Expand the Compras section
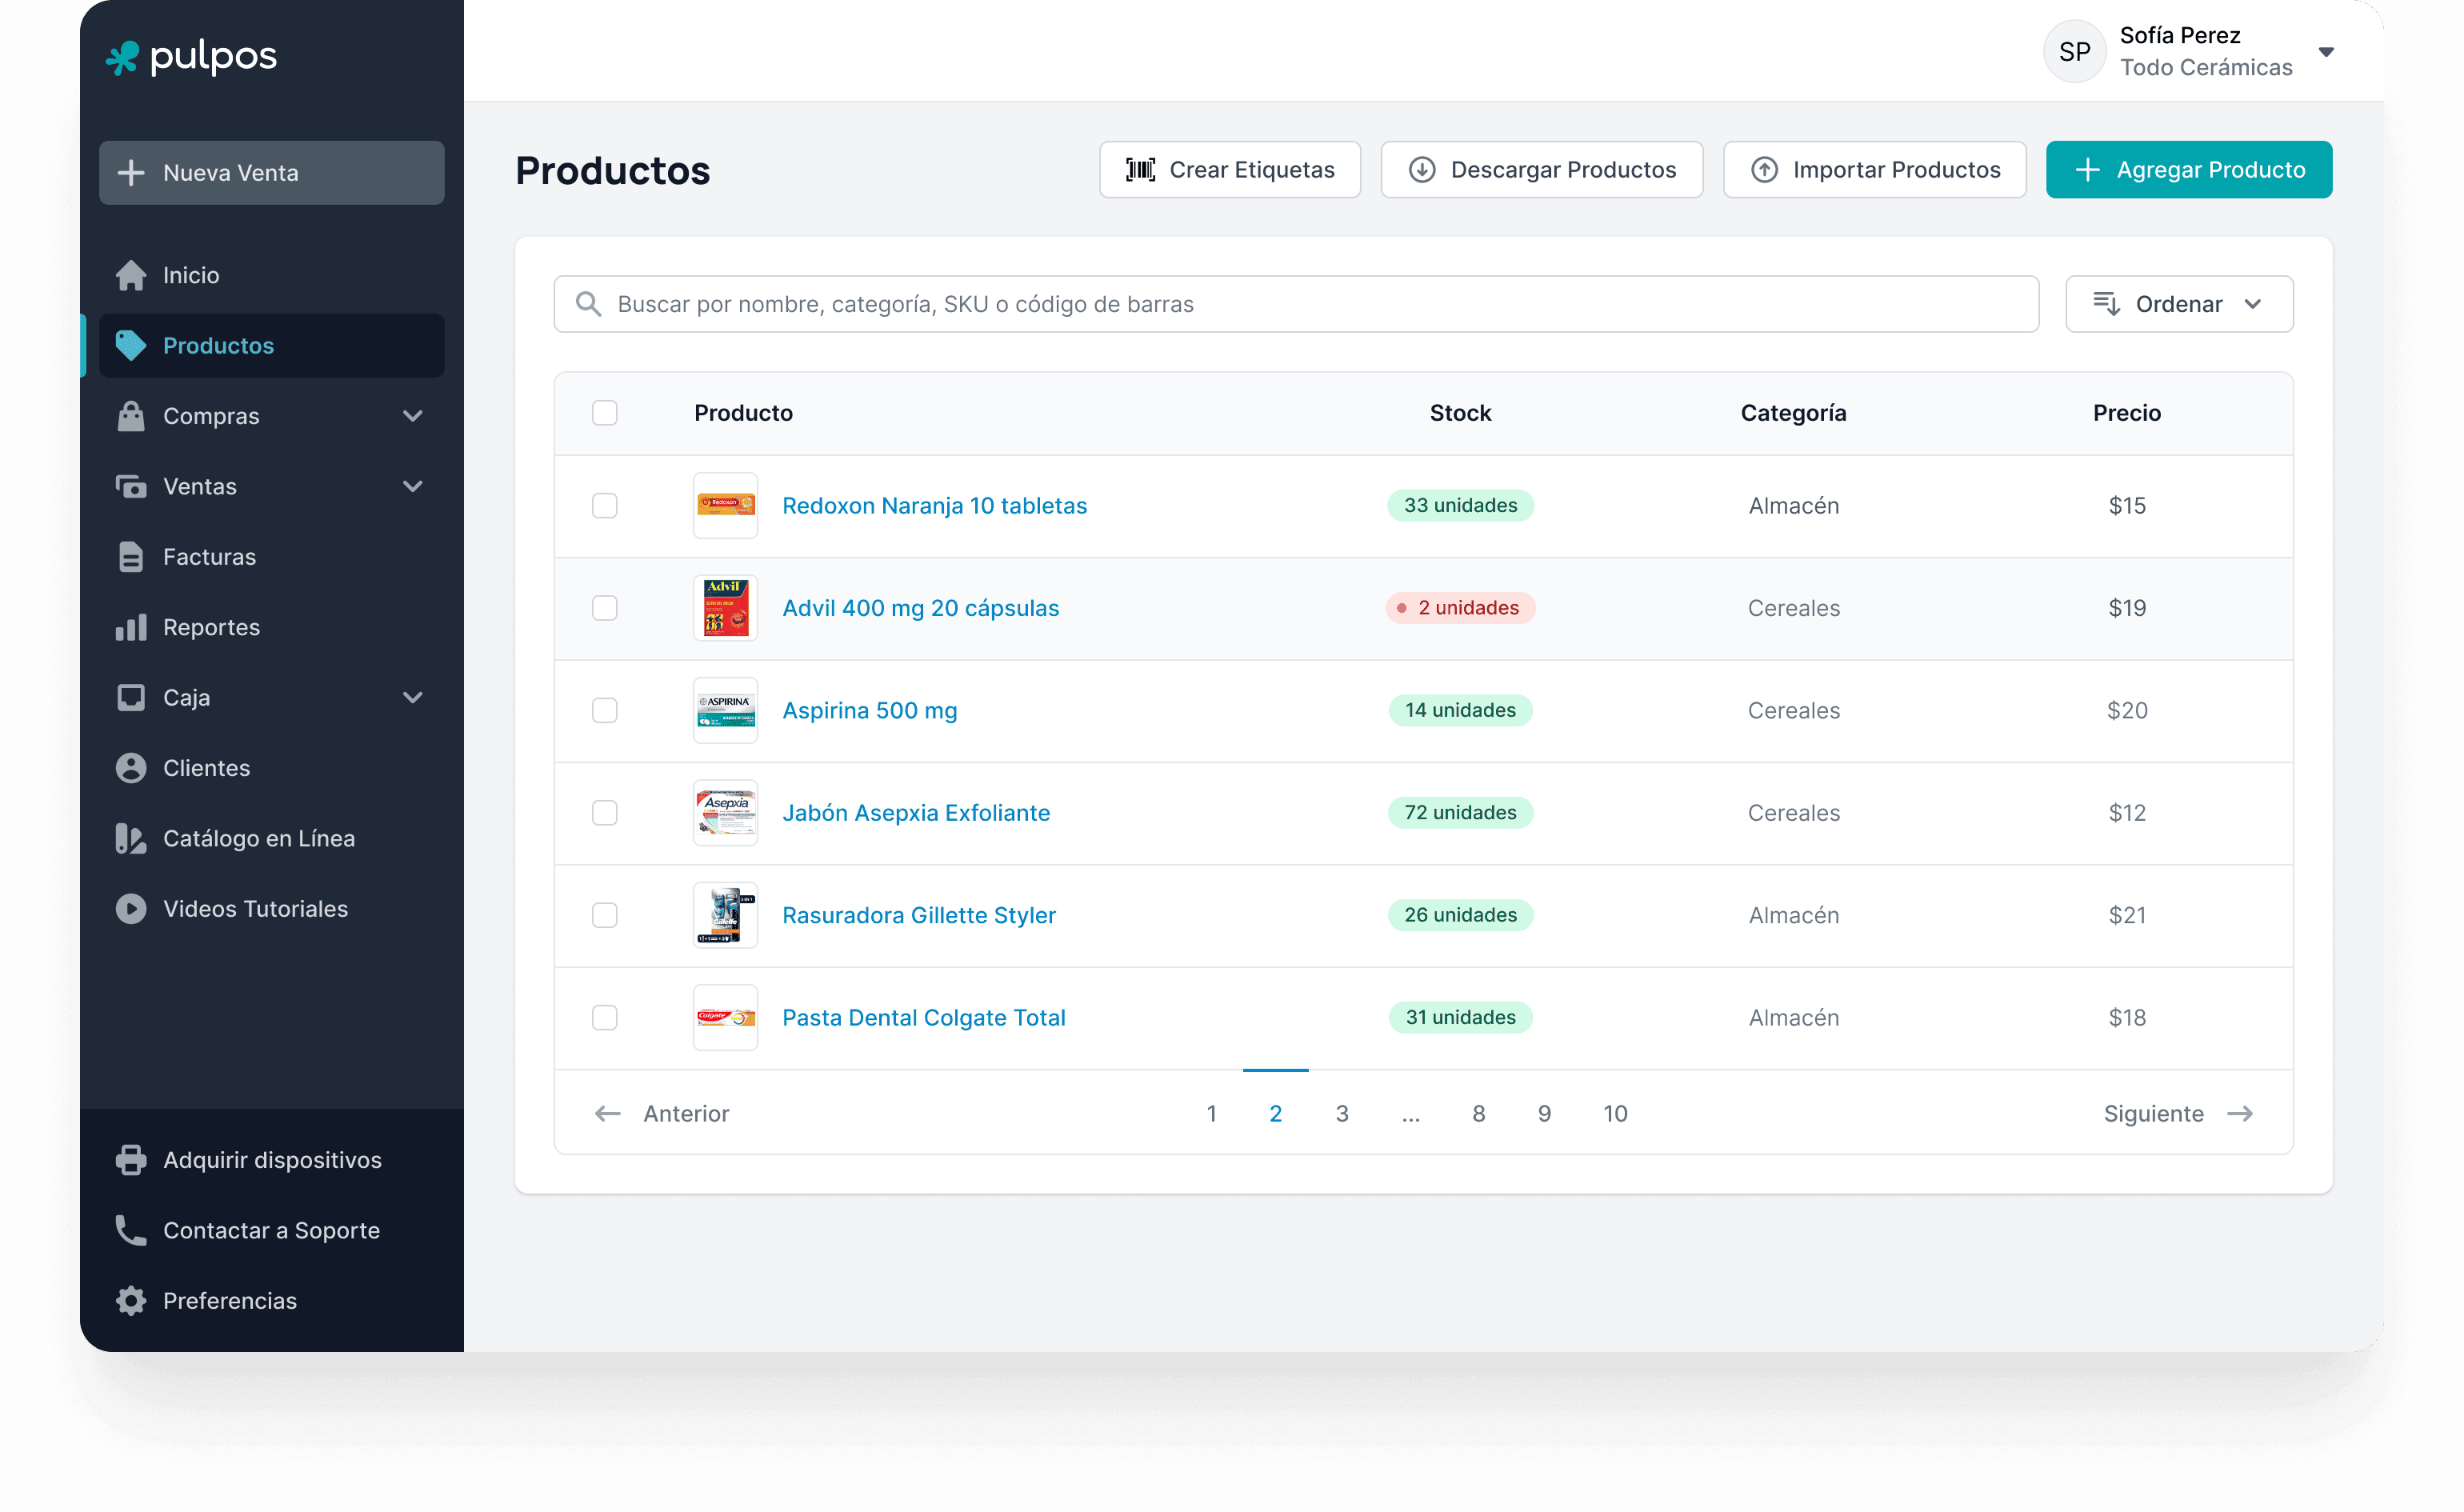The width and height of the screenshot is (2464, 1512). [413, 416]
